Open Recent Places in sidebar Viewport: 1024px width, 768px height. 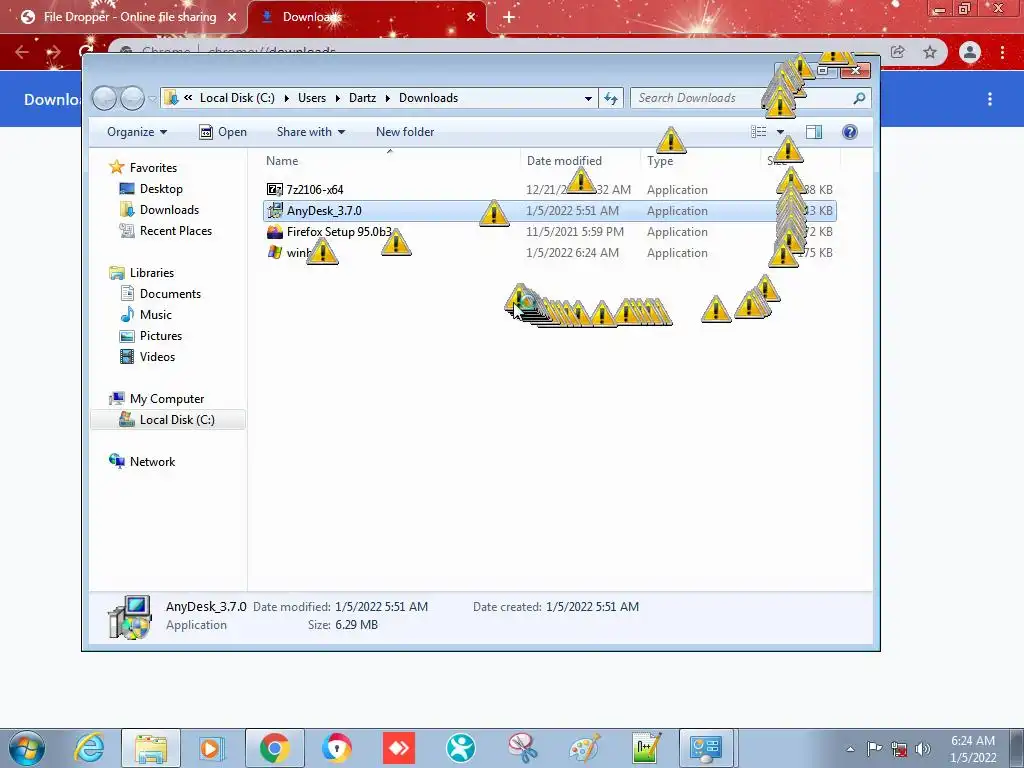tap(176, 231)
